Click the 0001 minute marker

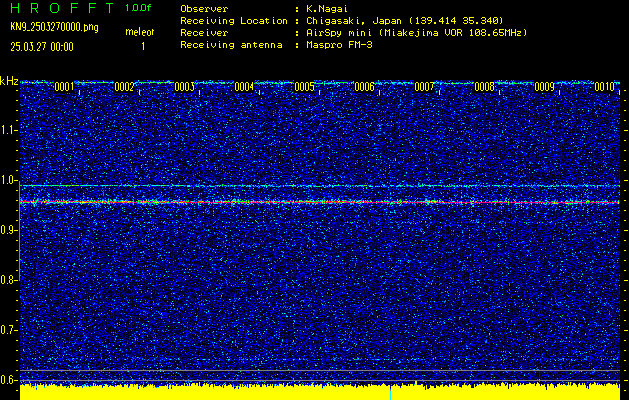[x=64, y=87]
